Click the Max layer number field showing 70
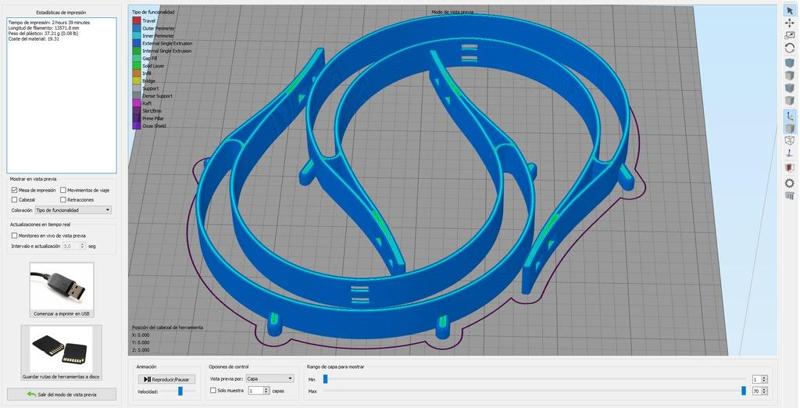The width and height of the screenshot is (800, 408). (x=757, y=391)
